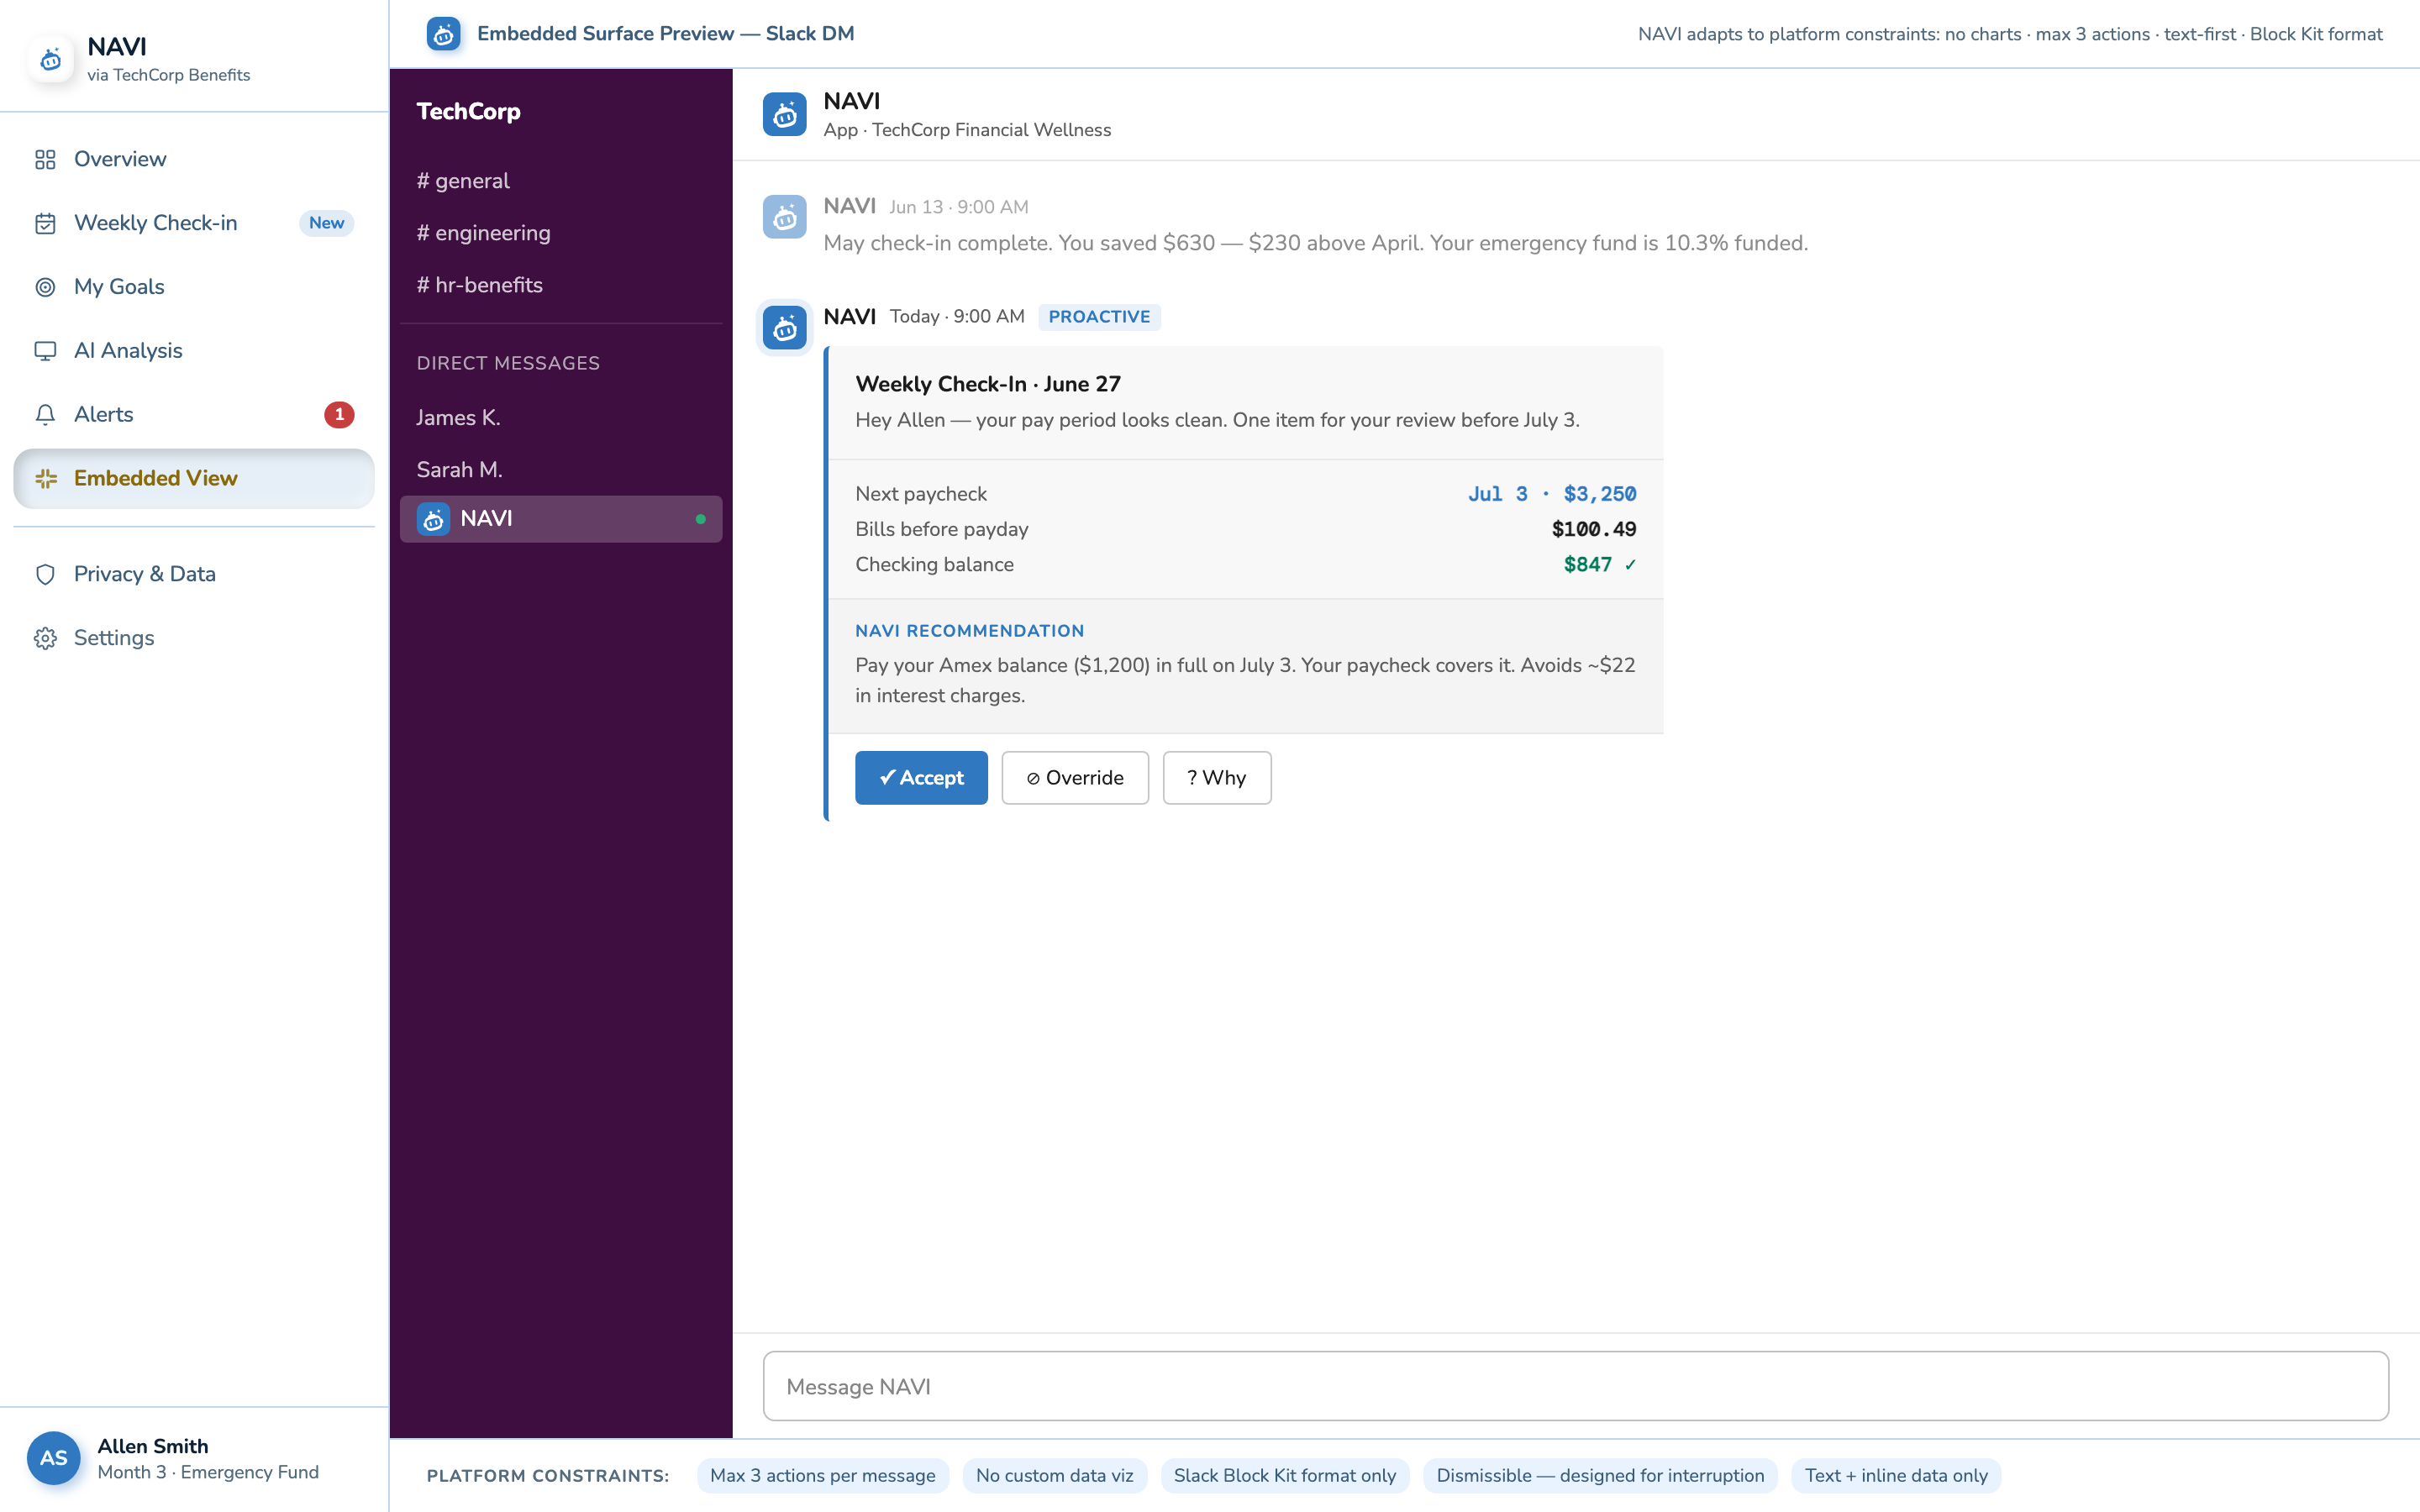Click the Embedded Surface Preview — Slack DM title
This screenshot has width=2420, height=1512.
(665, 34)
